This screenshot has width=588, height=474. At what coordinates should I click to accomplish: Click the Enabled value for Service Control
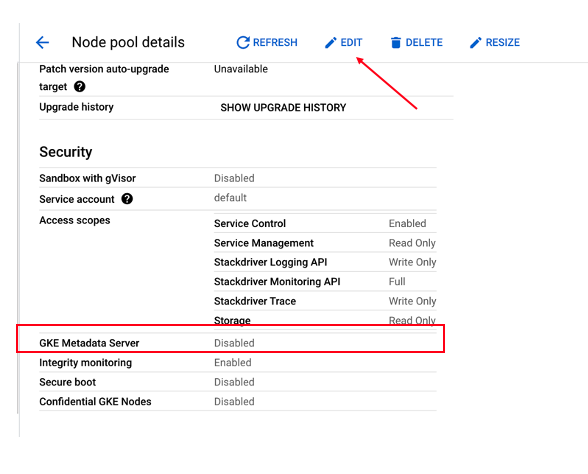tap(407, 224)
